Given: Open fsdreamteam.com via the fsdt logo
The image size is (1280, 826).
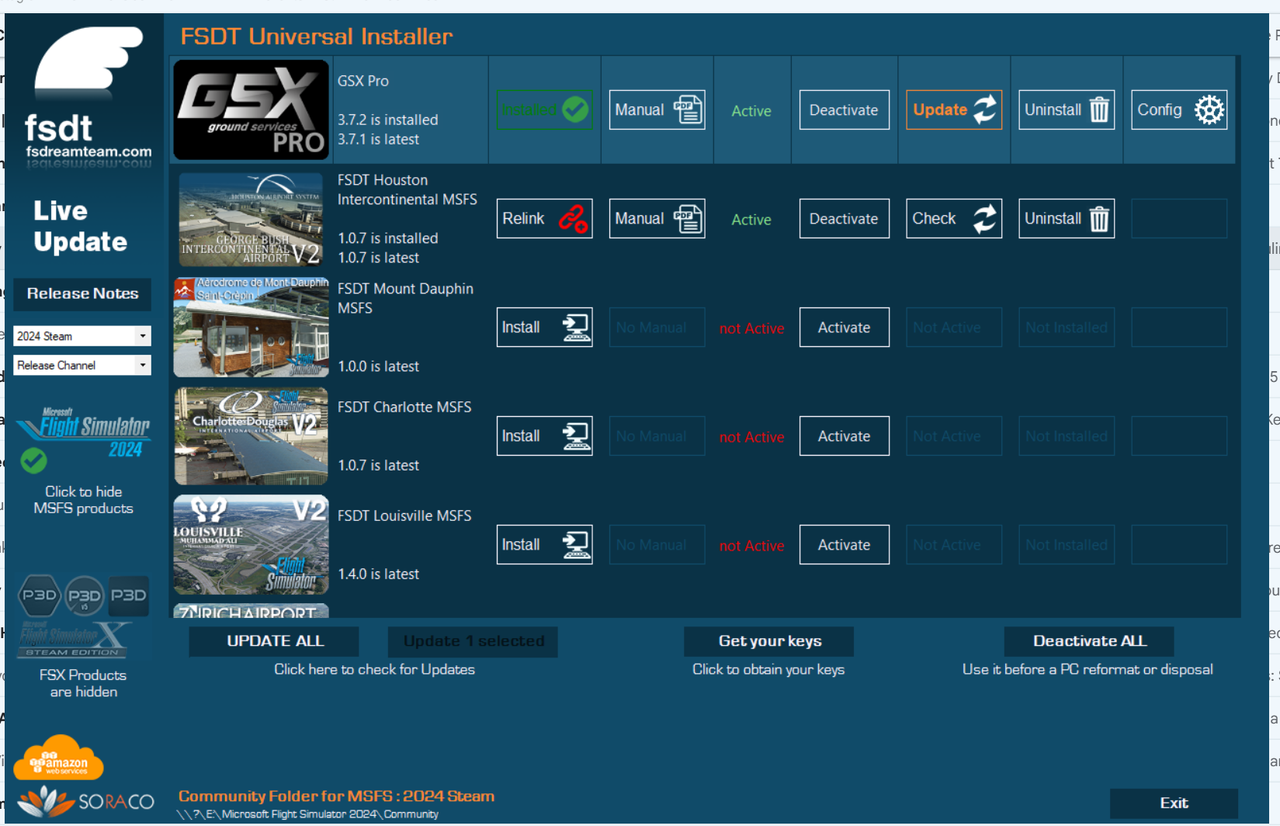Looking at the screenshot, I should (x=89, y=97).
